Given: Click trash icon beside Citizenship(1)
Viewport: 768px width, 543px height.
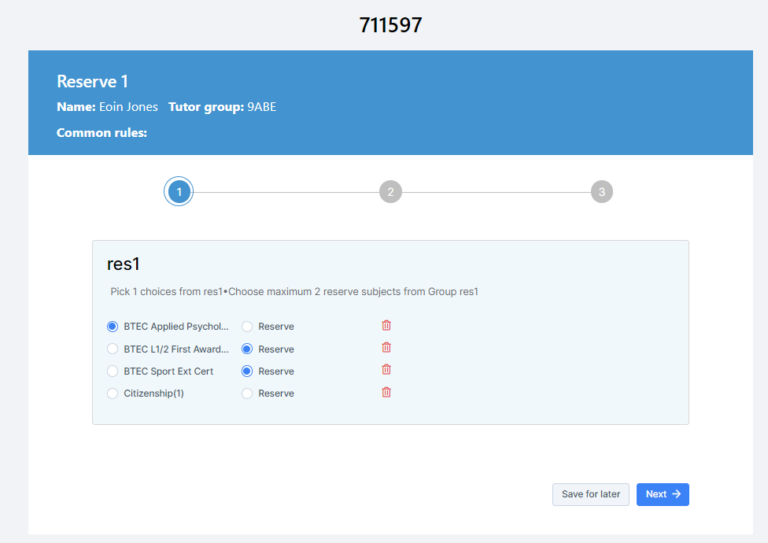Looking at the screenshot, I should pyautogui.click(x=386, y=393).
